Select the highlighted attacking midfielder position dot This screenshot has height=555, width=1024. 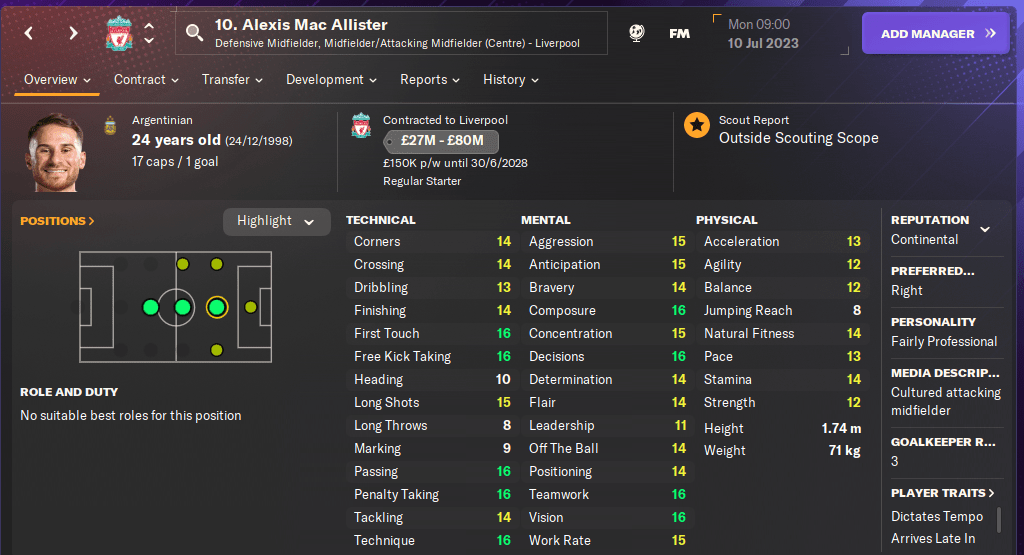216,307
